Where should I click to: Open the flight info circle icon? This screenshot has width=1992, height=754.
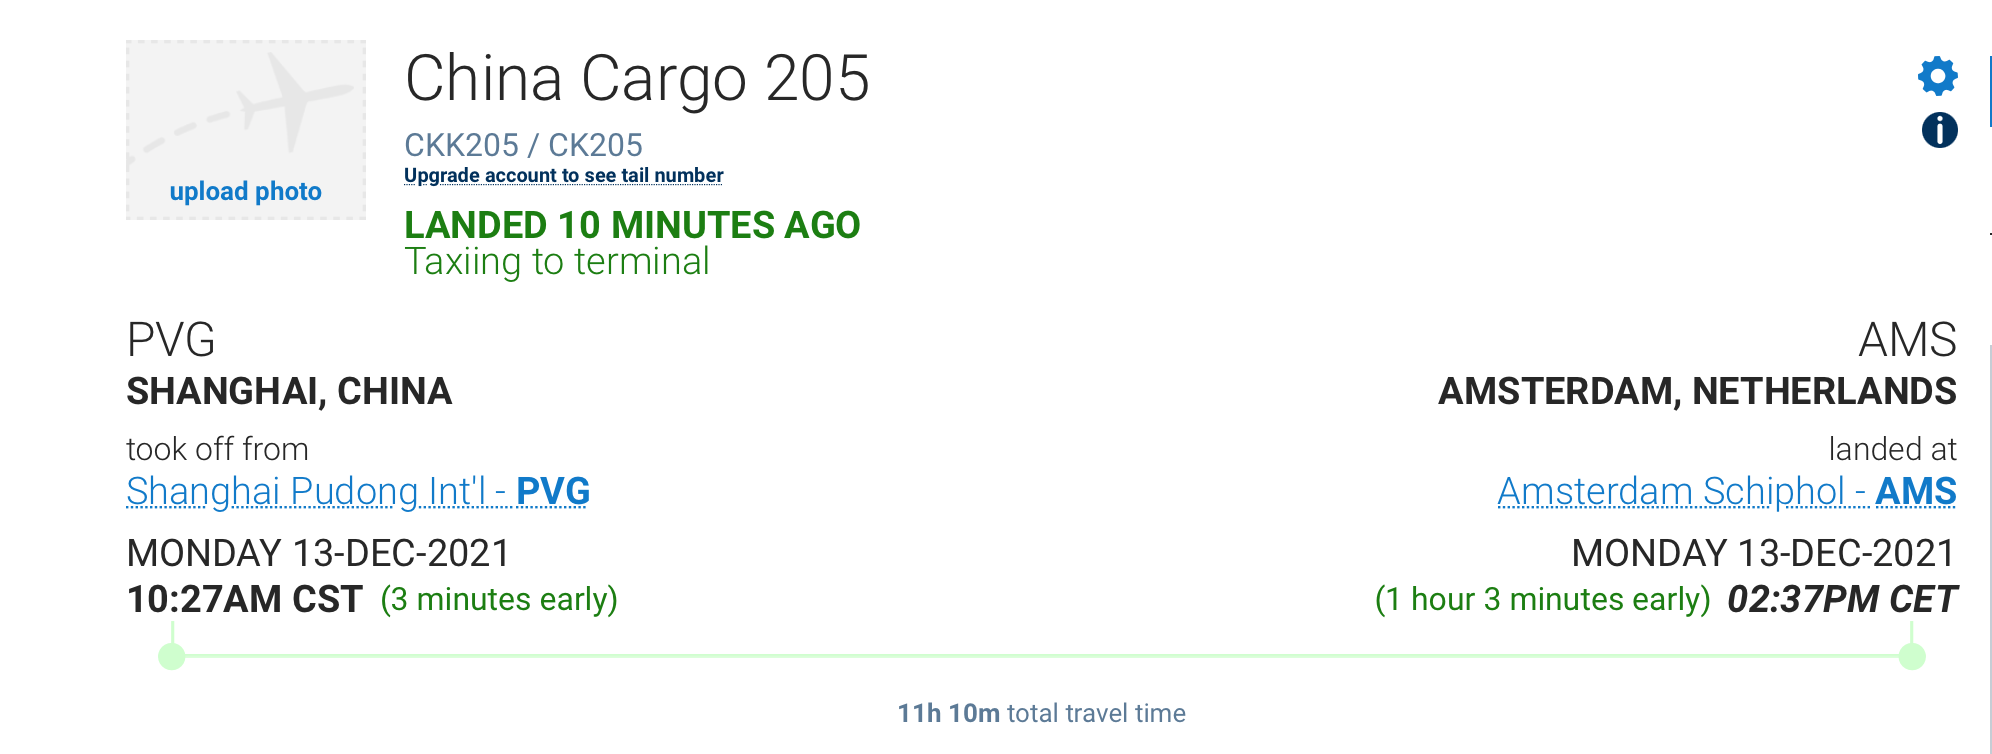[x=1939, y=130]
